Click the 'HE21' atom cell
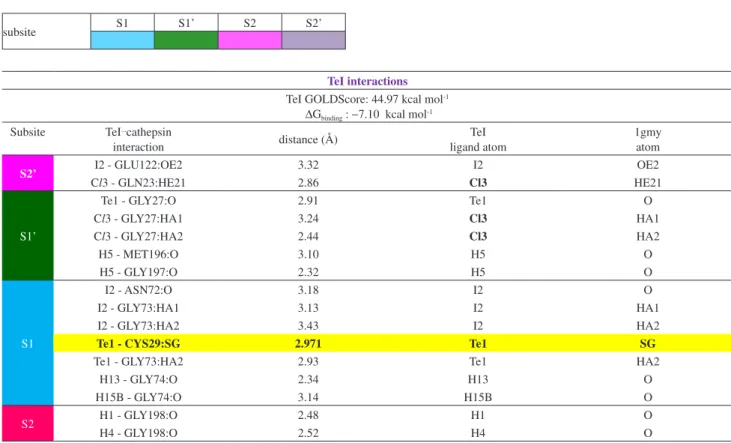This screenshot has height=443, width=731. pyautogui.click(x=648, y=183)
